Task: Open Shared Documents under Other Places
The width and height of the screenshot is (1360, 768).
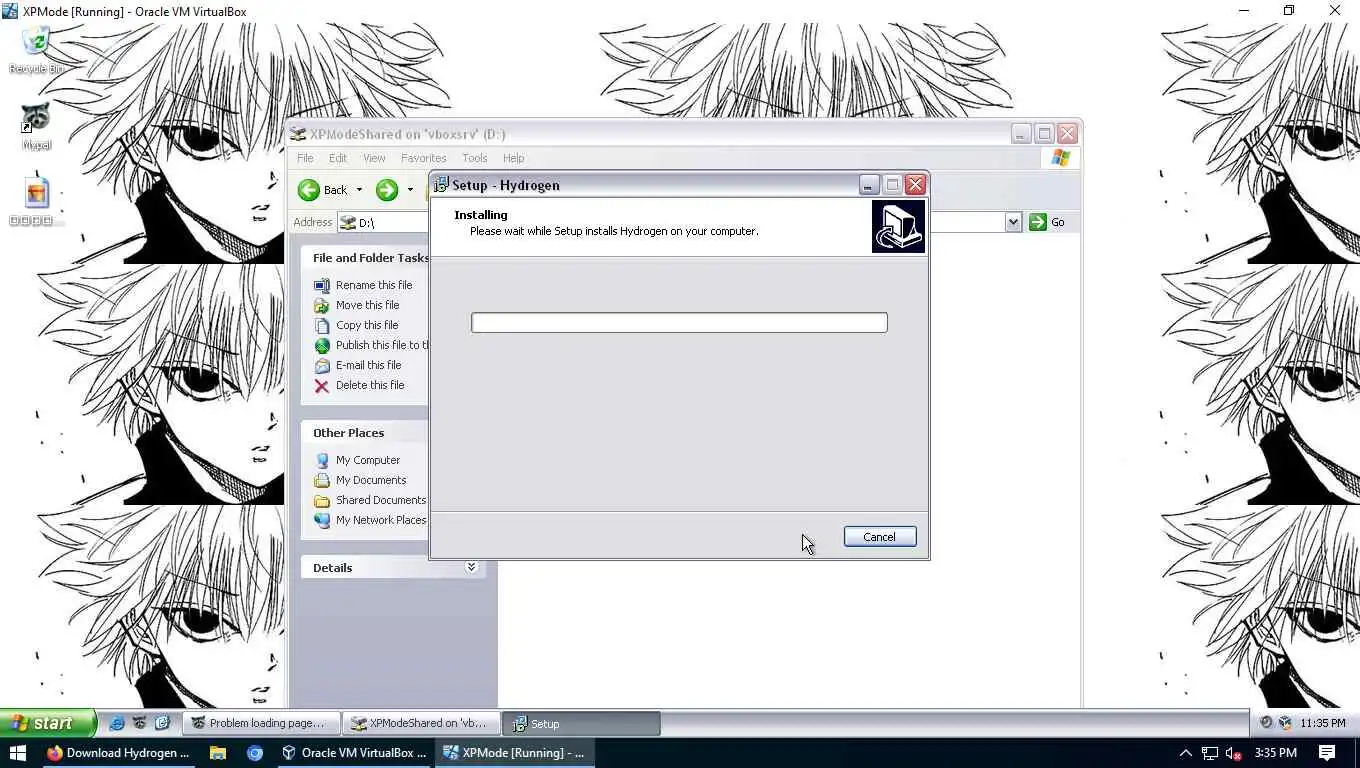Action: tap(381, 500)
